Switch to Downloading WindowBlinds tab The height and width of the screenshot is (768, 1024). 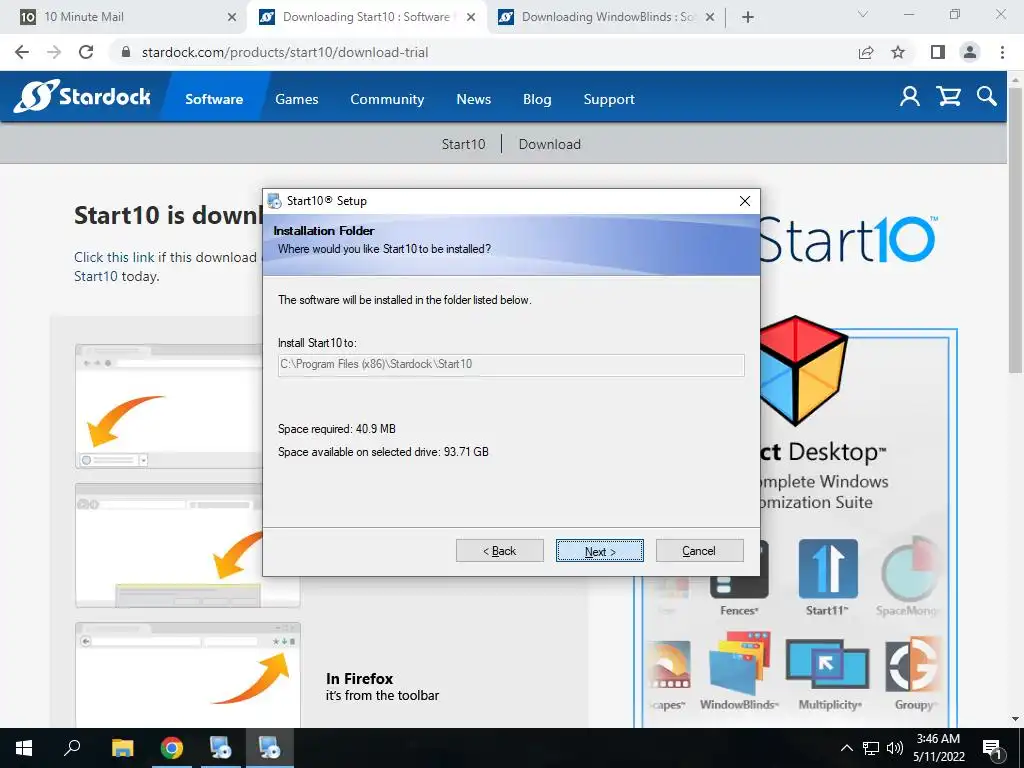(x=607, y=17)
